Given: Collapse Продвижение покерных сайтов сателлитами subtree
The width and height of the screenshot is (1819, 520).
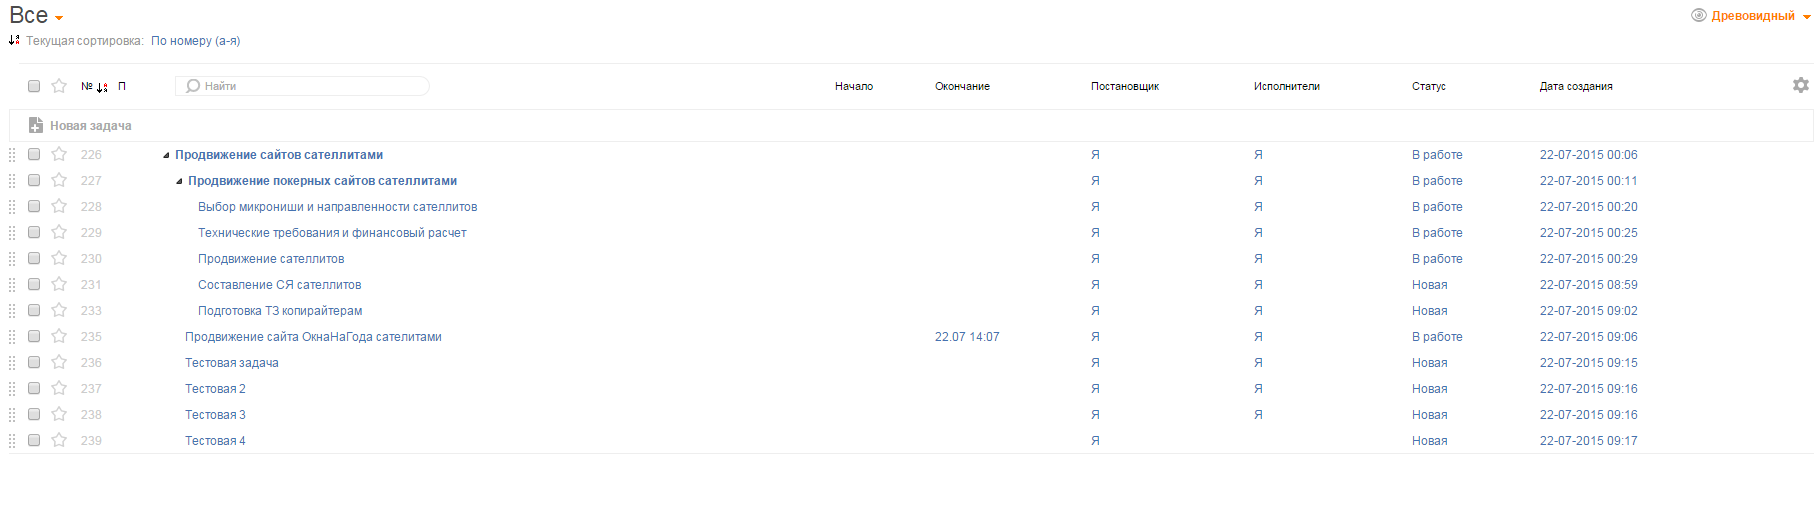Looking at the screenshot, I should pos(179,181).
